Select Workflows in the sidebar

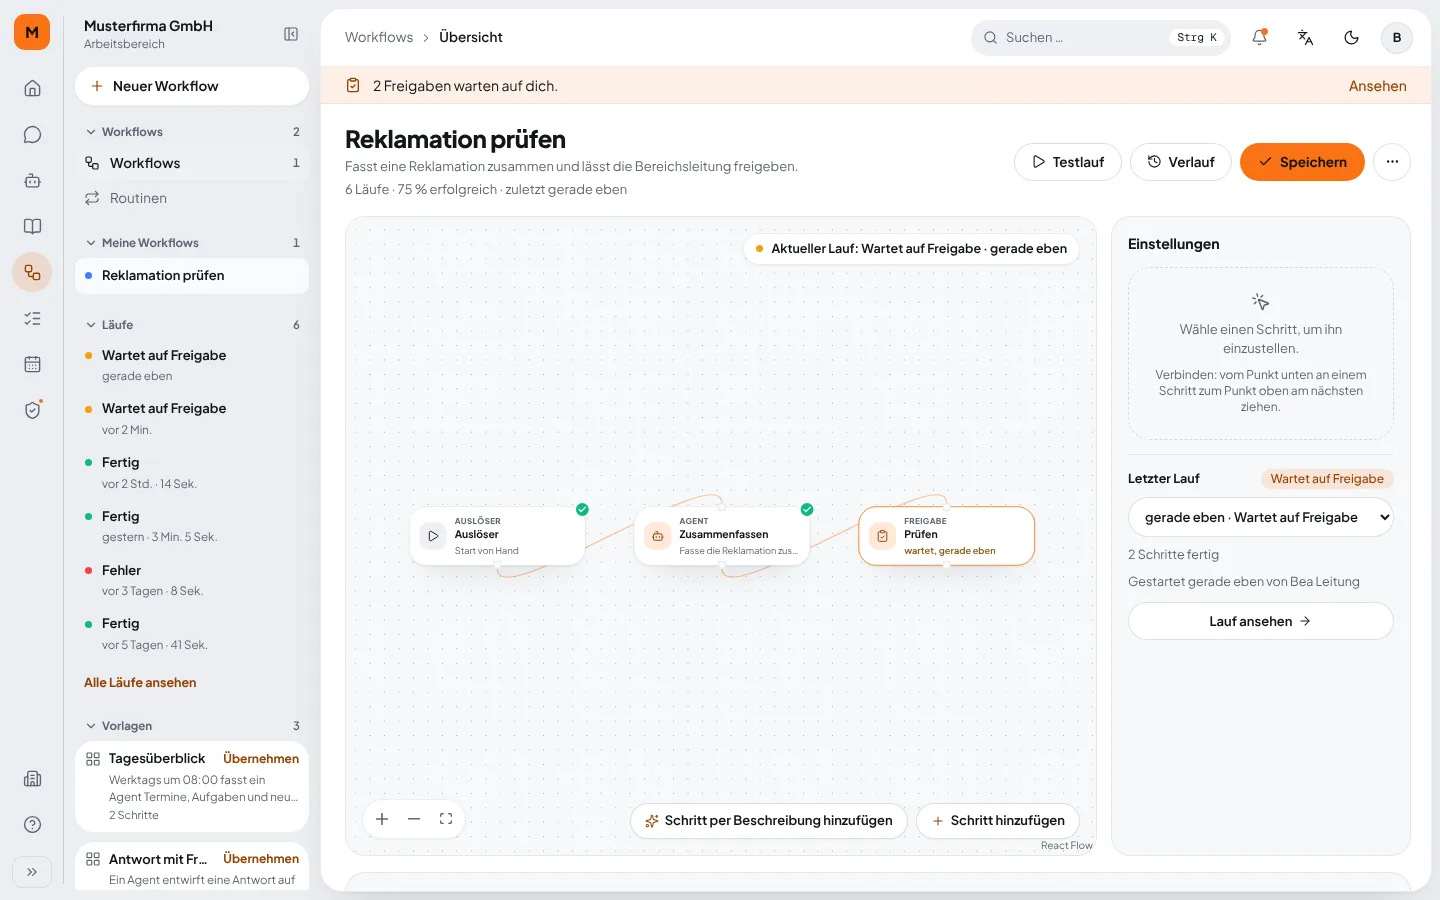pyautogui.click(x=192, y=163)
